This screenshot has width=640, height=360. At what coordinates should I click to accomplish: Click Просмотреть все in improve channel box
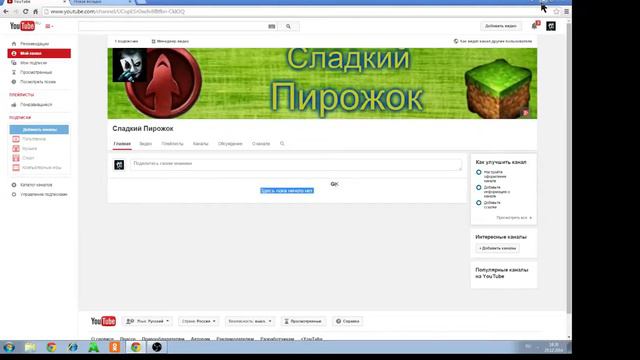tap(514, 218)
